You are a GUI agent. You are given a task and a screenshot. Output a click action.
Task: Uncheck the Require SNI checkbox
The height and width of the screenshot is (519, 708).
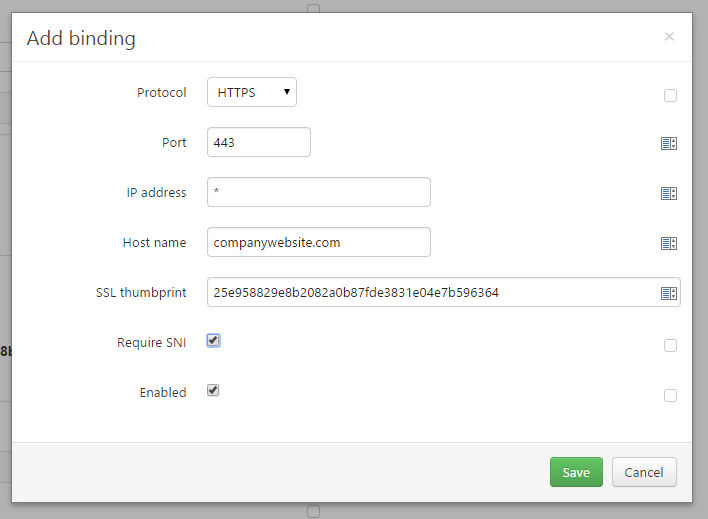point(213,341)
